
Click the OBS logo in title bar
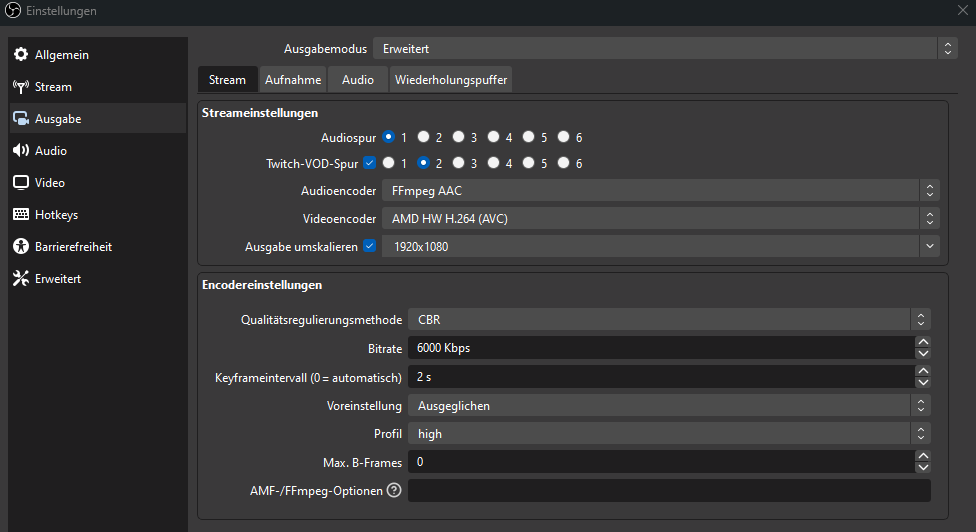pyautogui.click(x=12, y=11)
